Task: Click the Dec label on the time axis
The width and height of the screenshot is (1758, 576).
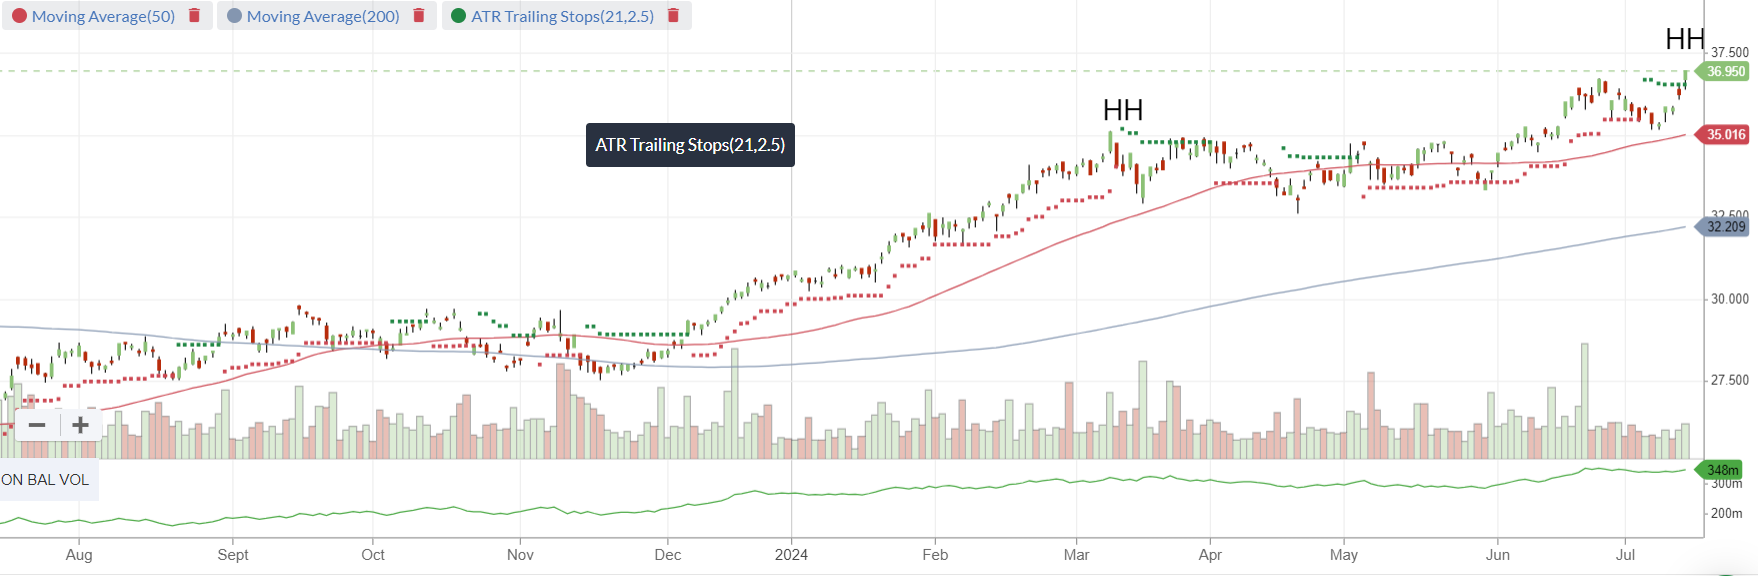Action: pos(667,555)
